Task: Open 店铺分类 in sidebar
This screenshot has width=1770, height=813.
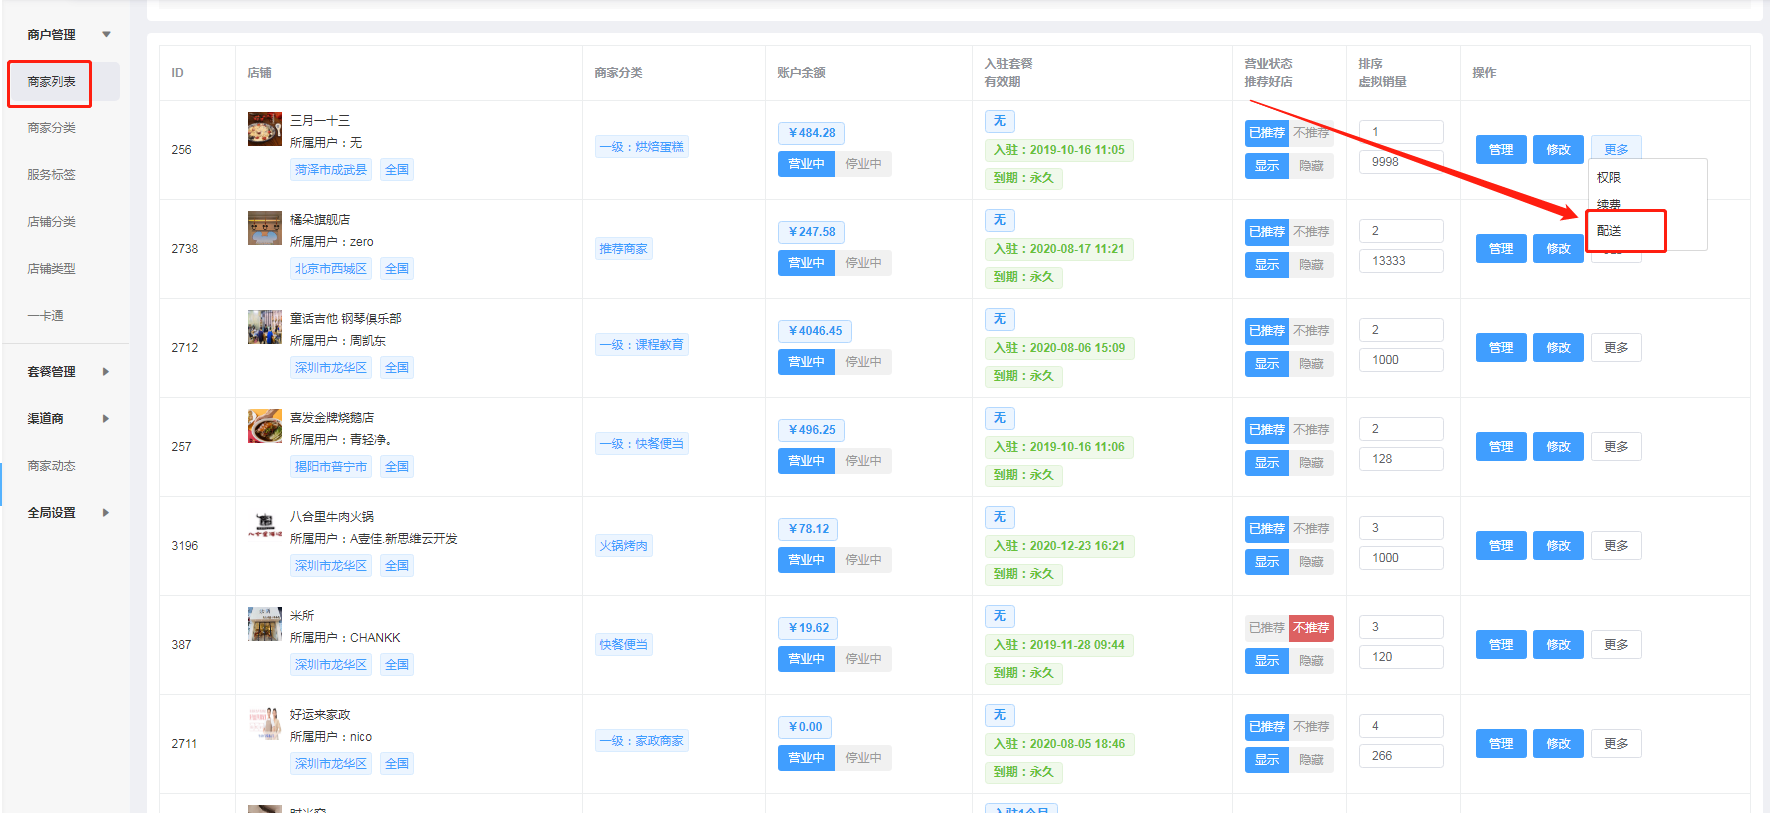Action: (x=51, y=222)
